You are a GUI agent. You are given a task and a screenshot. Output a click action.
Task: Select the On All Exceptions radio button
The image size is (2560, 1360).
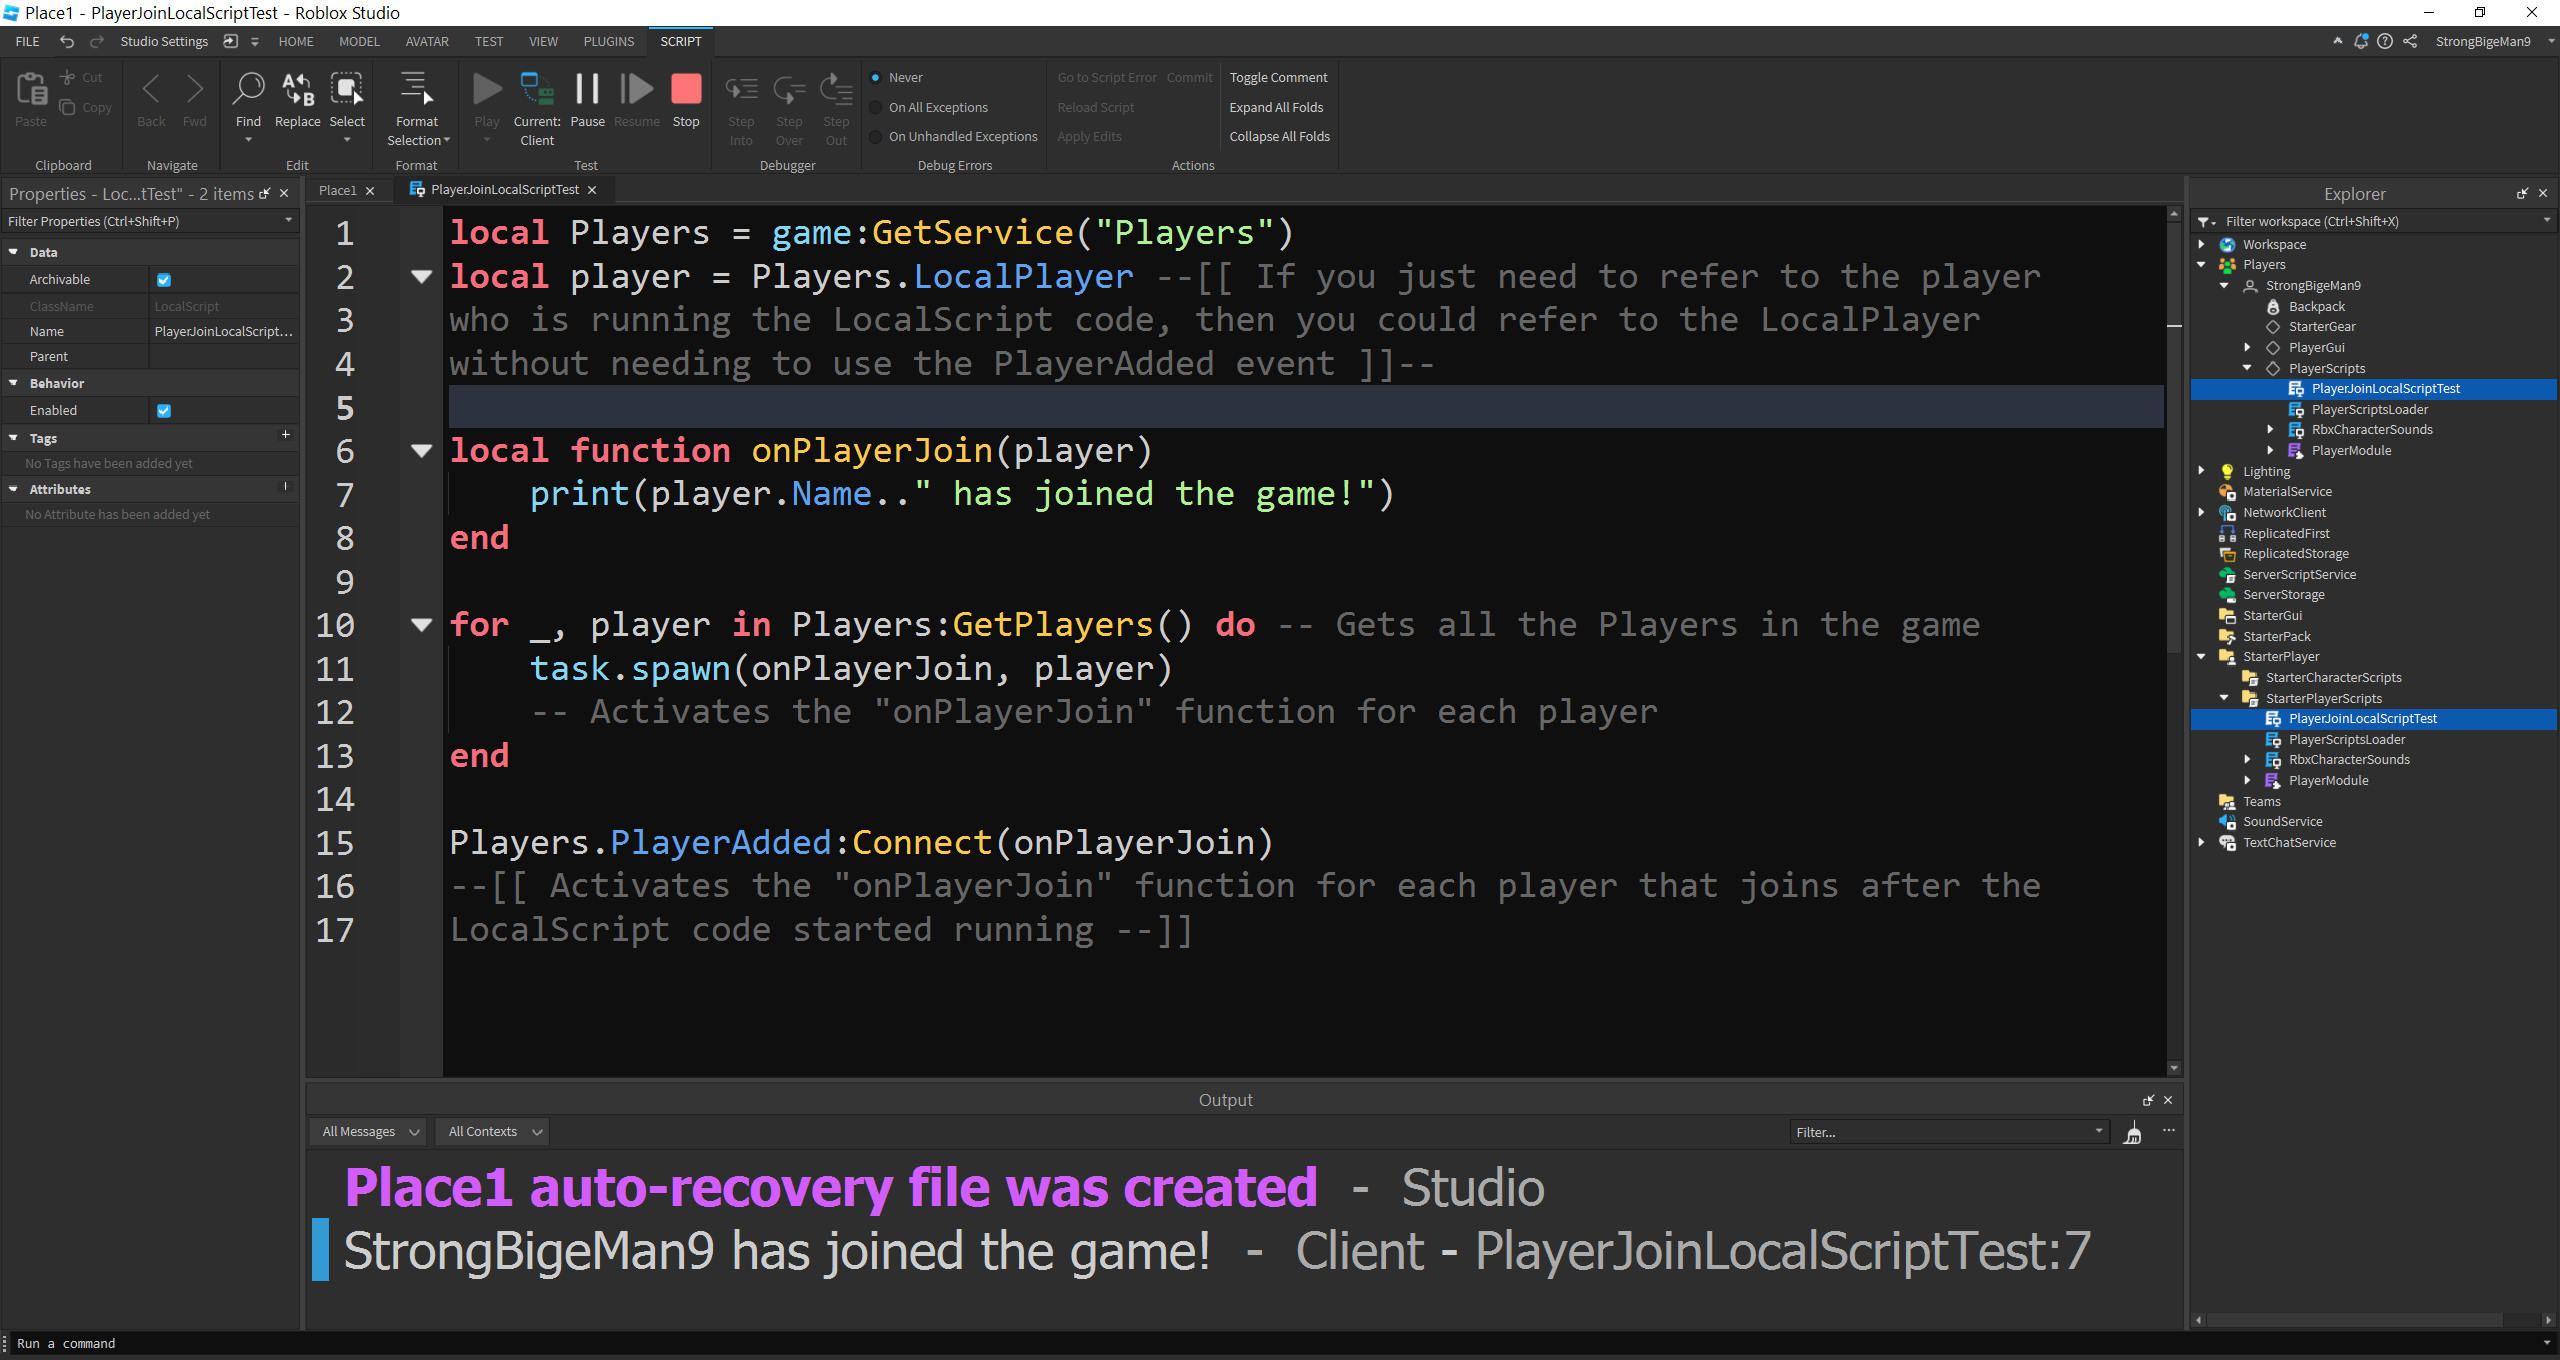pyautogui.click(x=876, y=107)
